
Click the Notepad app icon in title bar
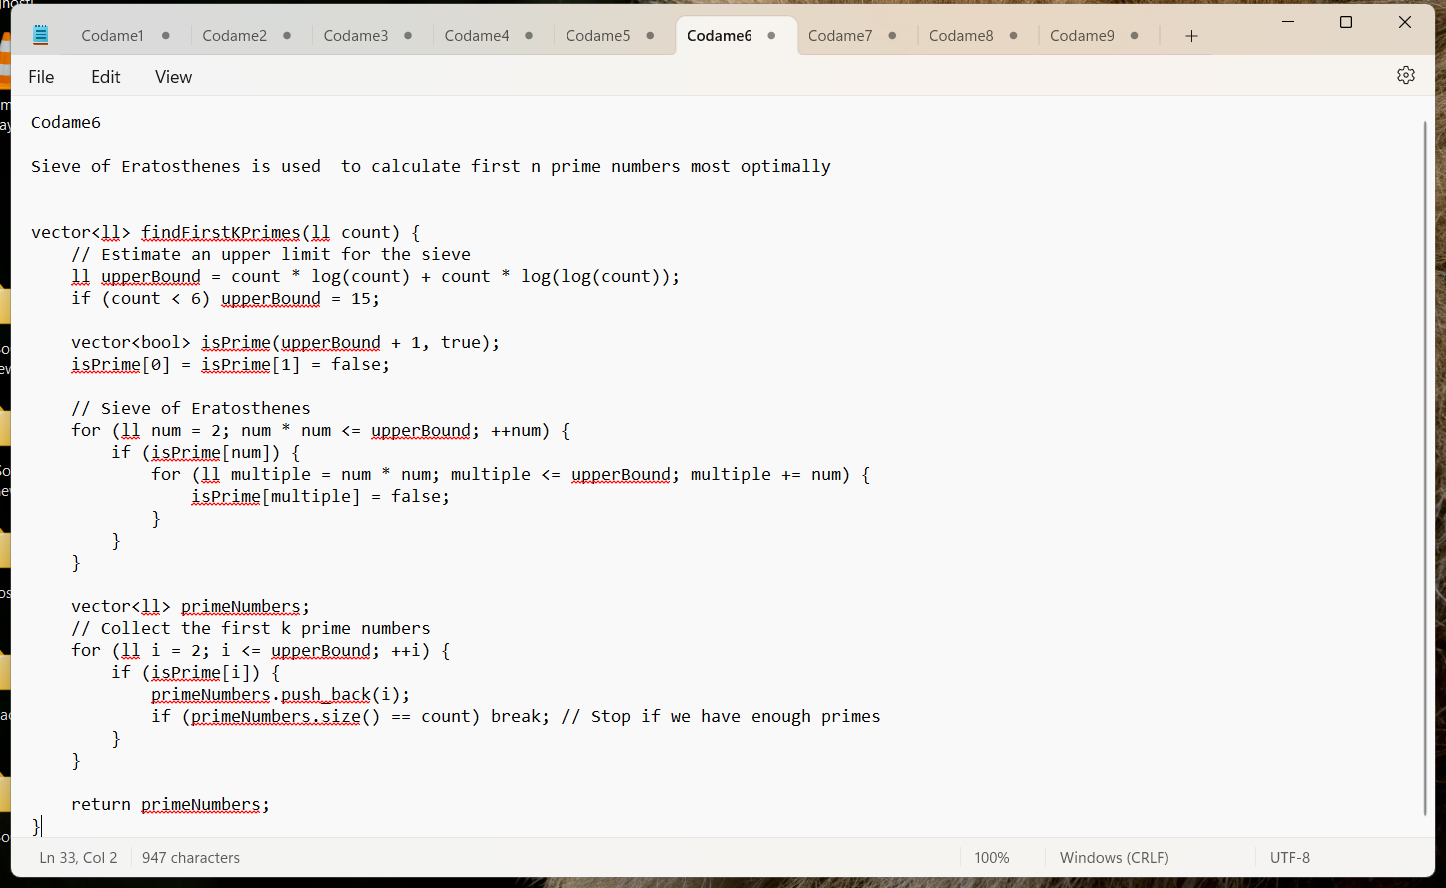41,35
